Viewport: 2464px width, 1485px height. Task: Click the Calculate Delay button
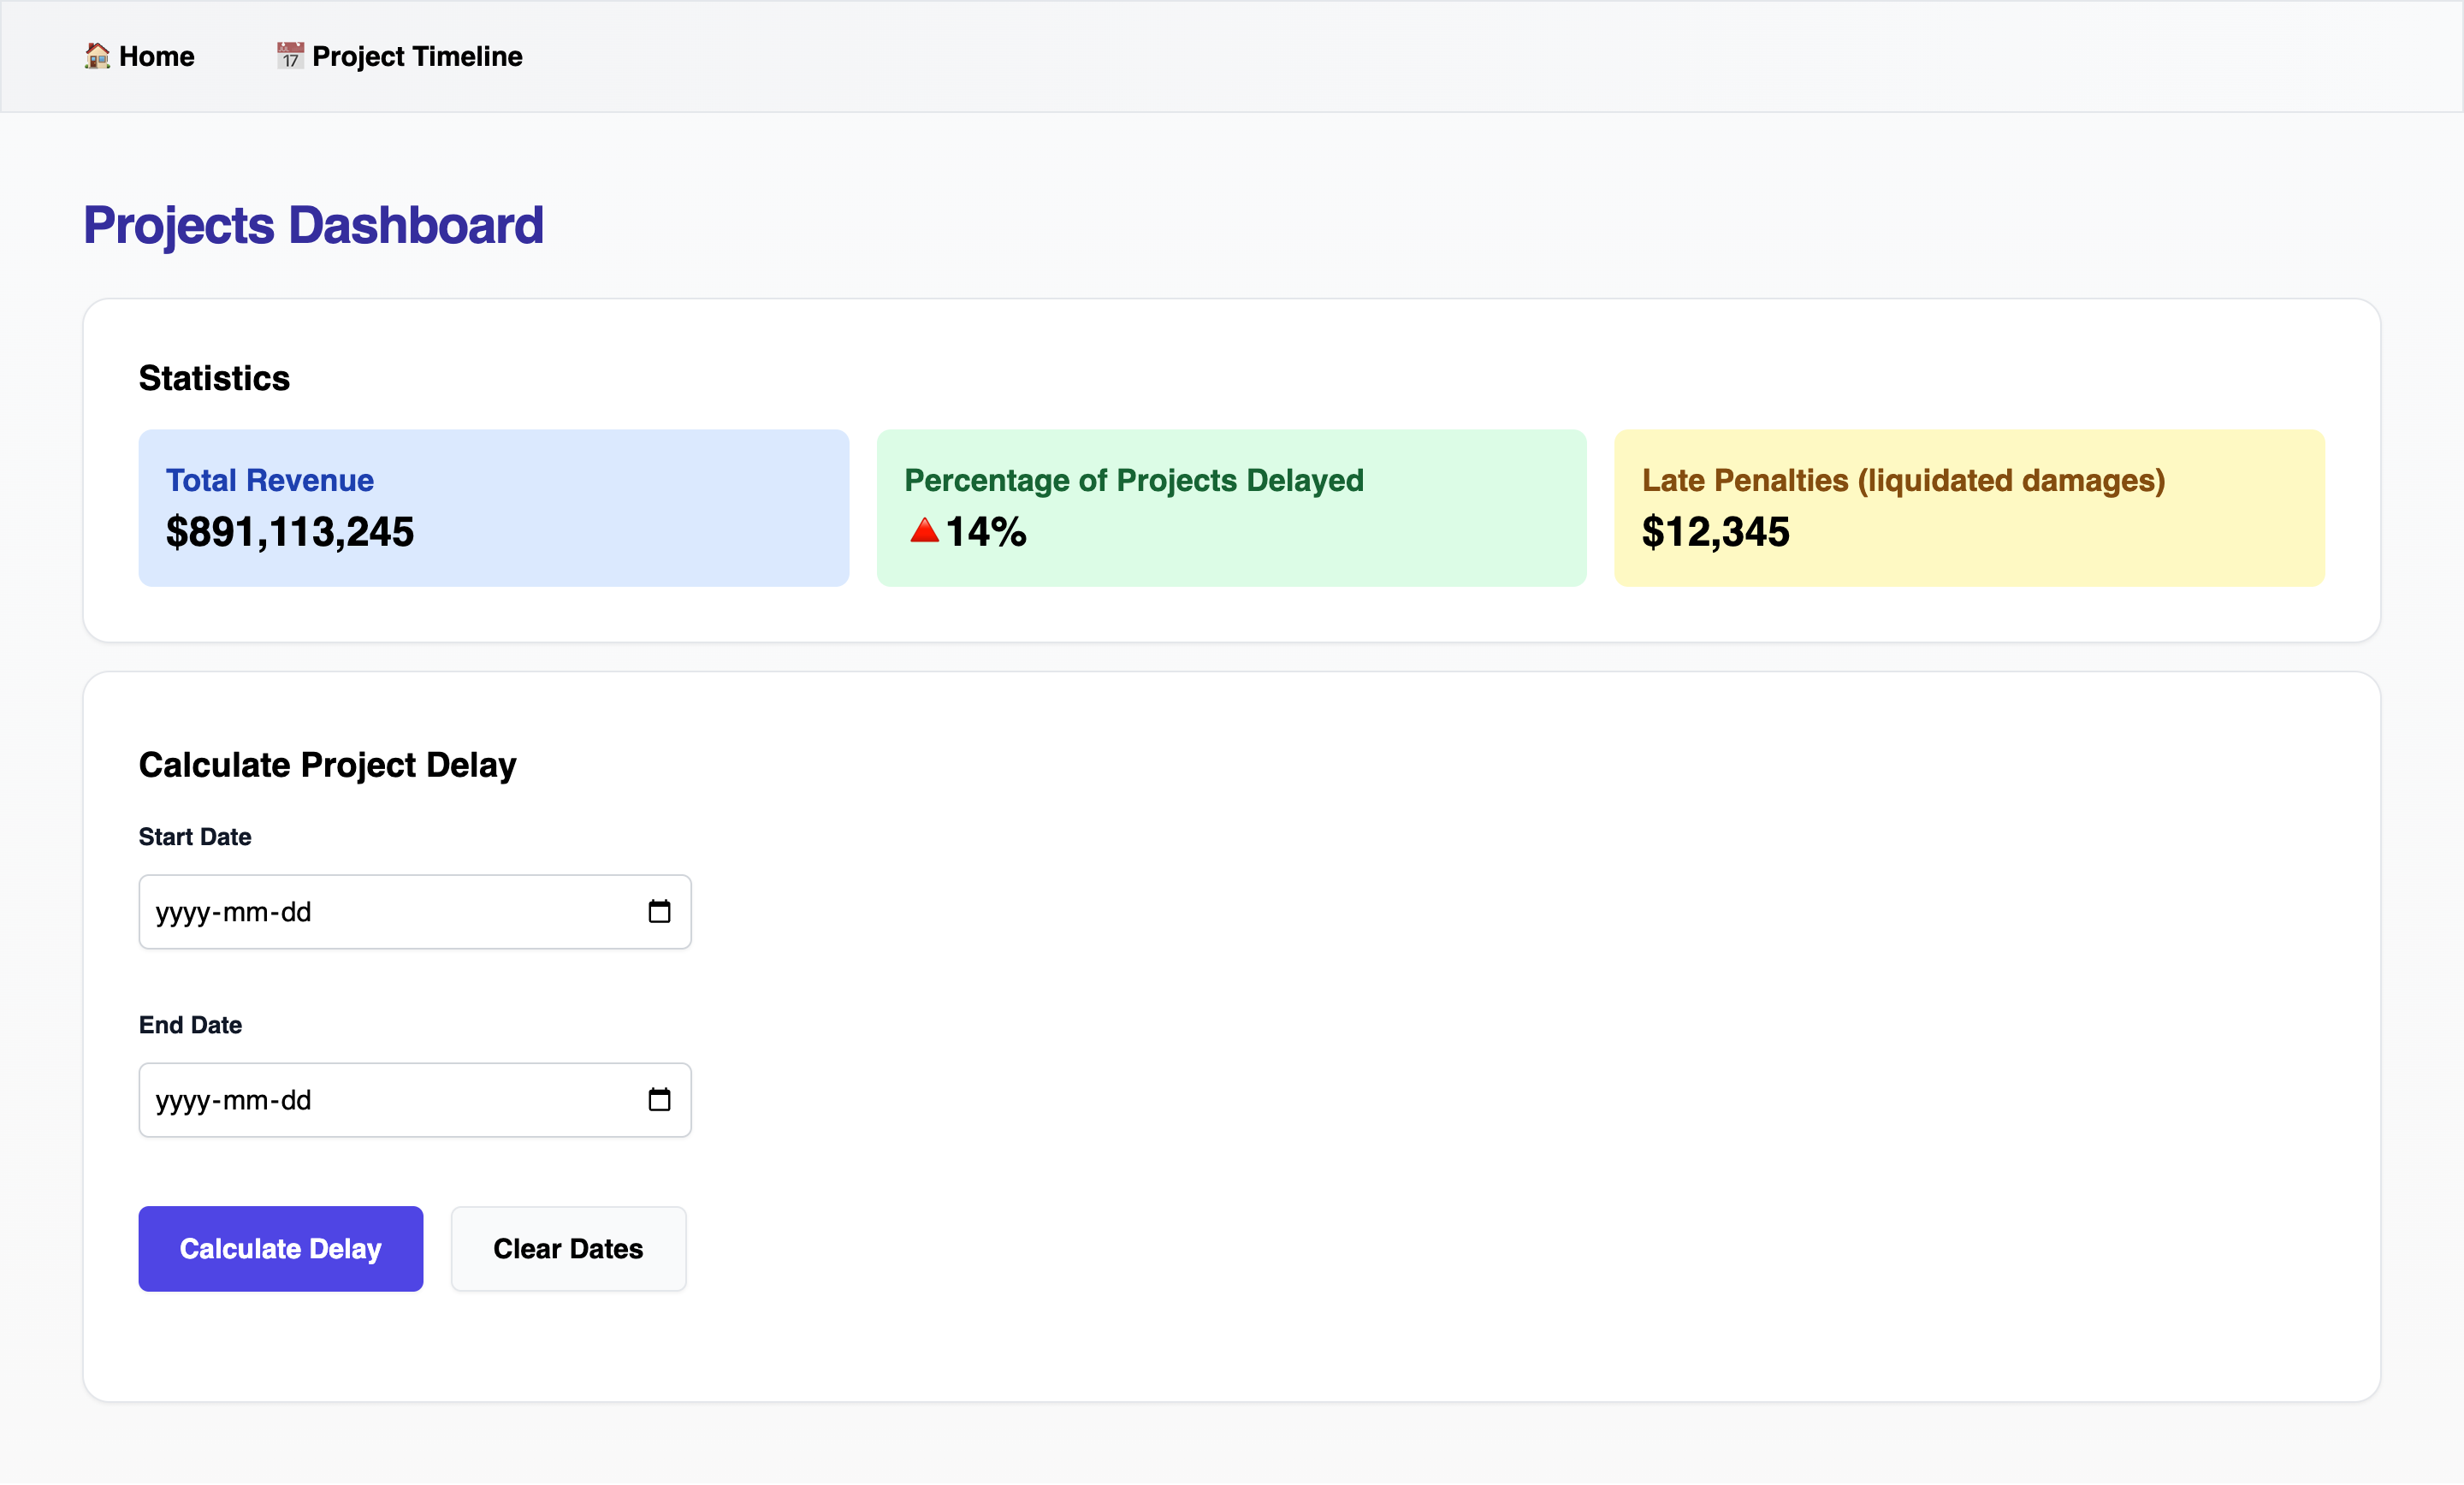tap(280, 1247)
